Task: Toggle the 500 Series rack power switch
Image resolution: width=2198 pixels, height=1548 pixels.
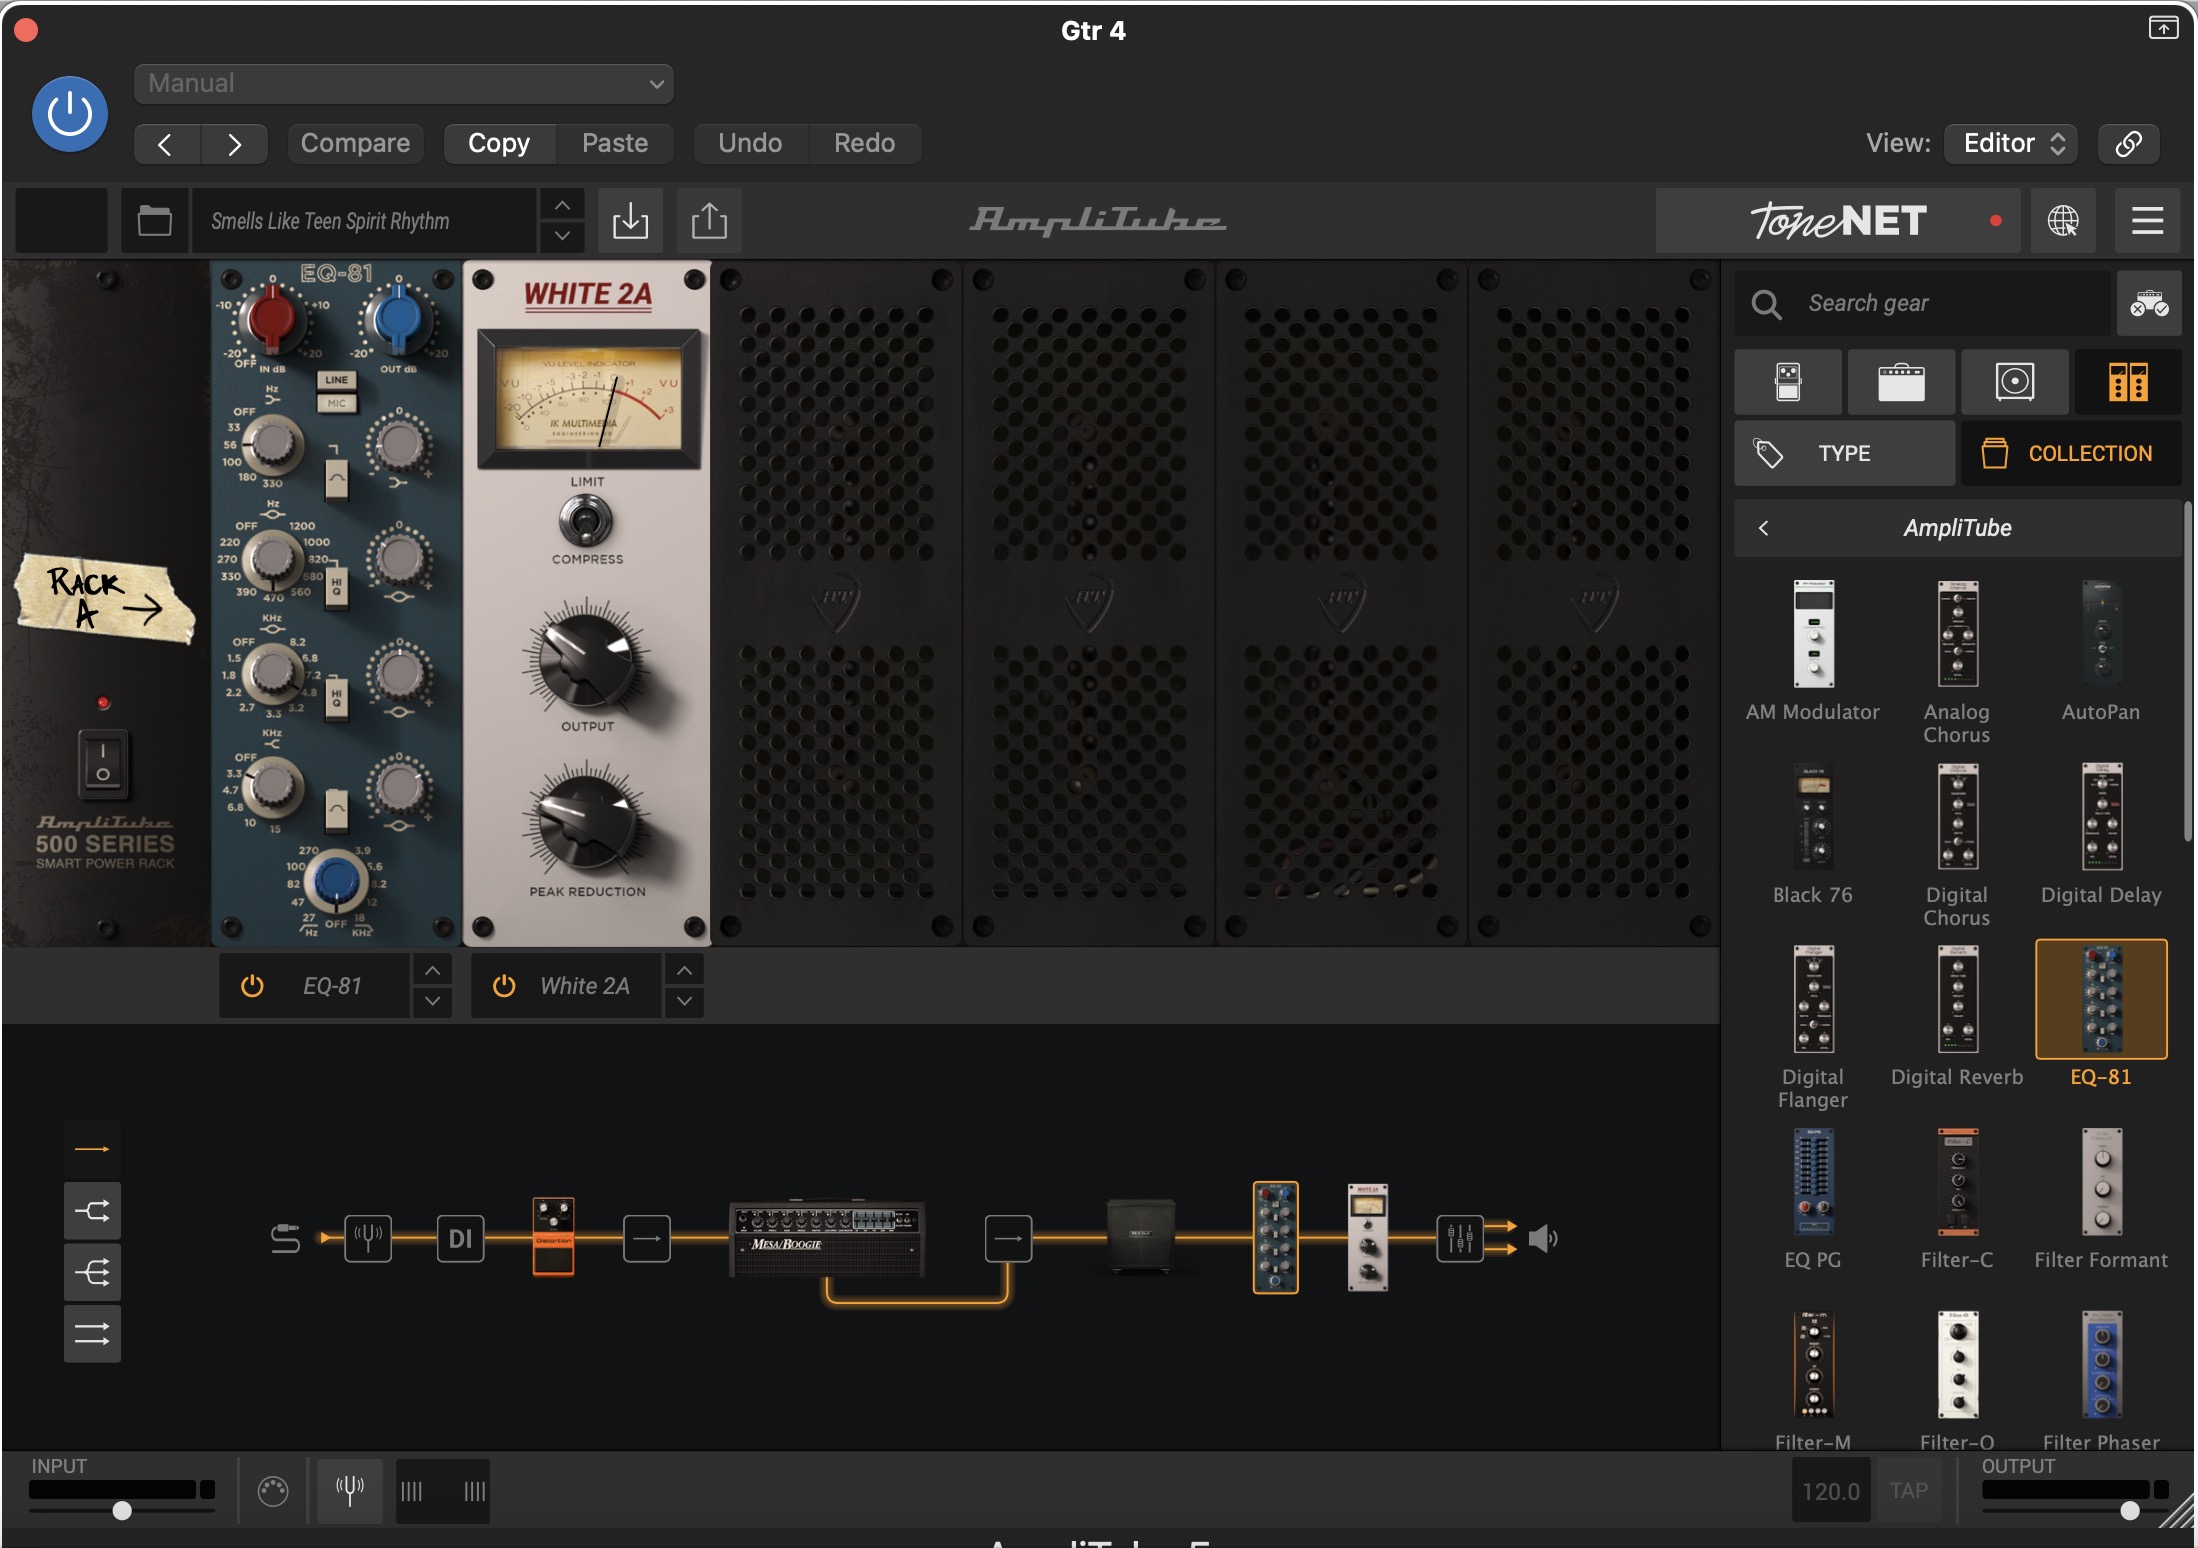Action: [103, 763]
